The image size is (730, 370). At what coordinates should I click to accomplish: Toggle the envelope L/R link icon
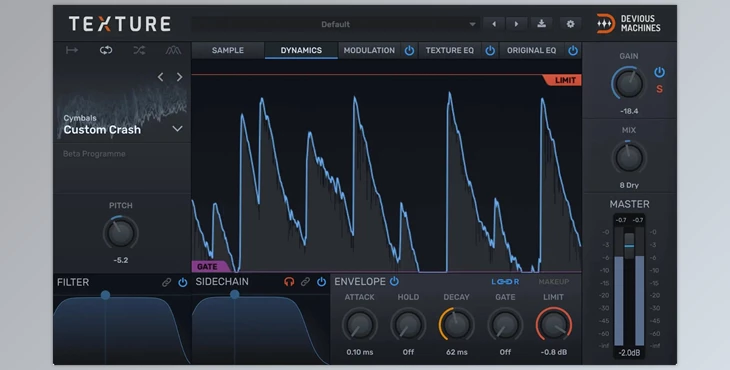click(505, 282)
